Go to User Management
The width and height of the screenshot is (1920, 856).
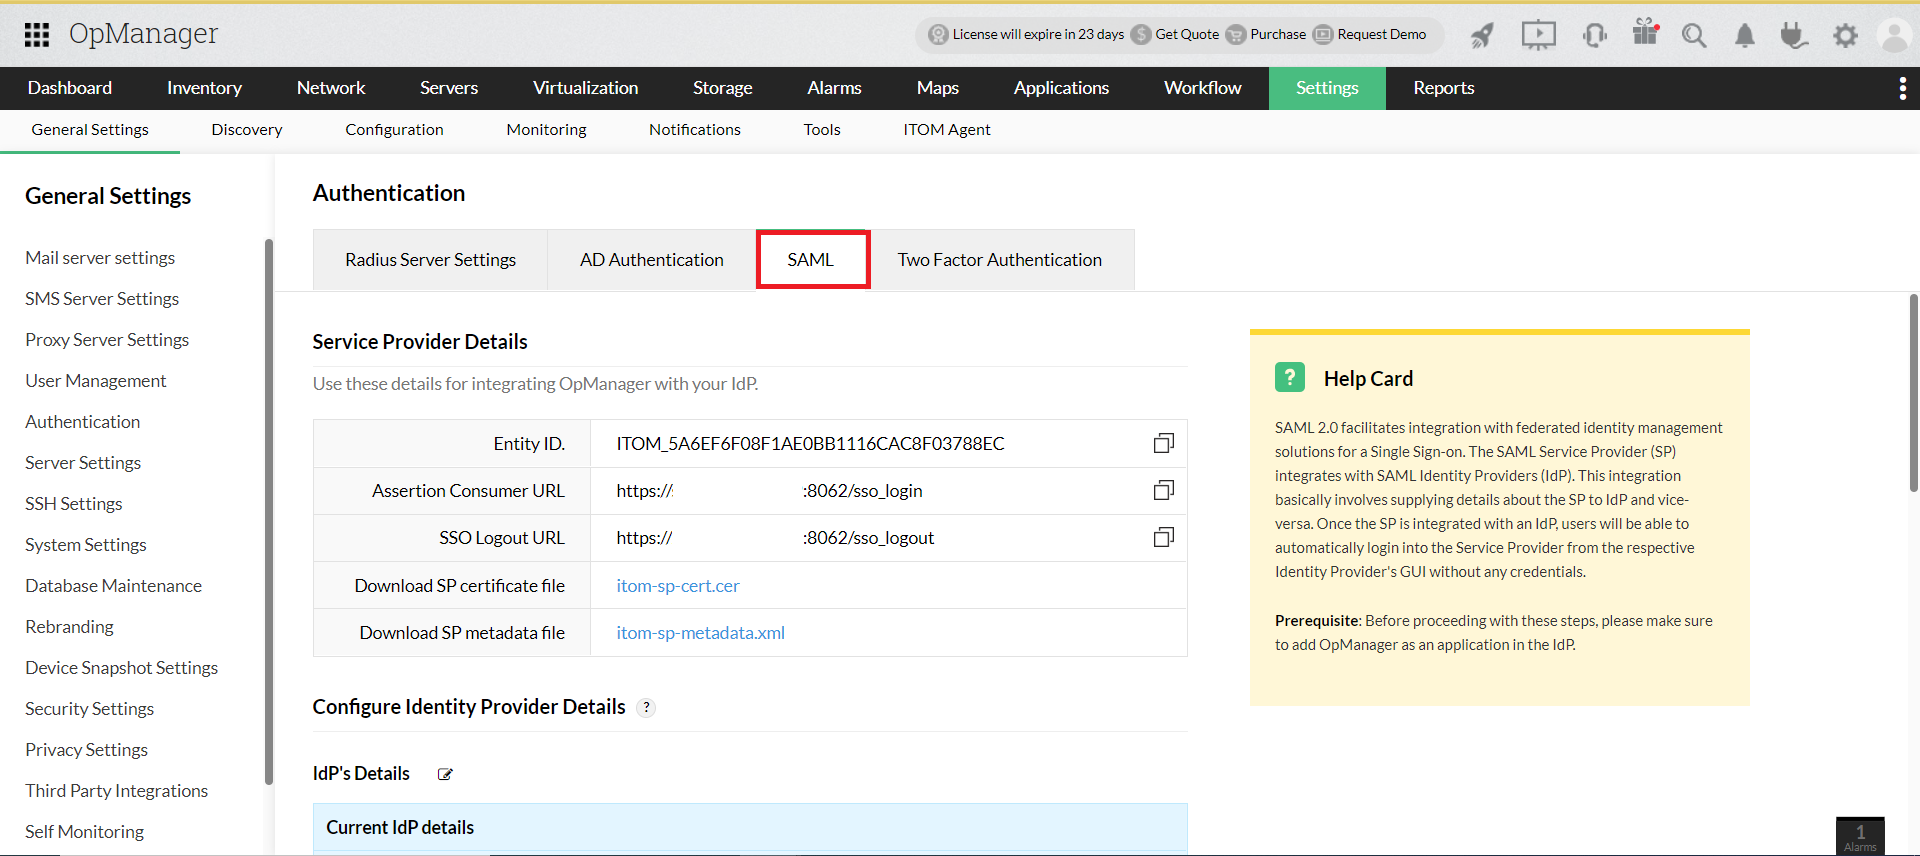point(96,381)
